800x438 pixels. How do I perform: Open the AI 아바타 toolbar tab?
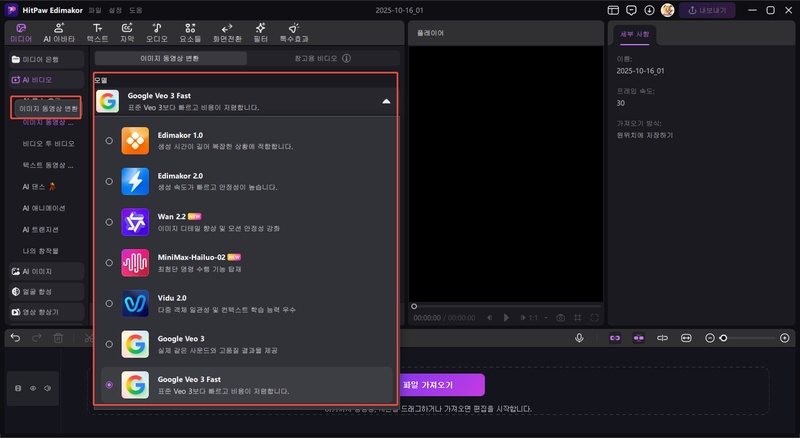pyautogui.click(x=59, y=32)
